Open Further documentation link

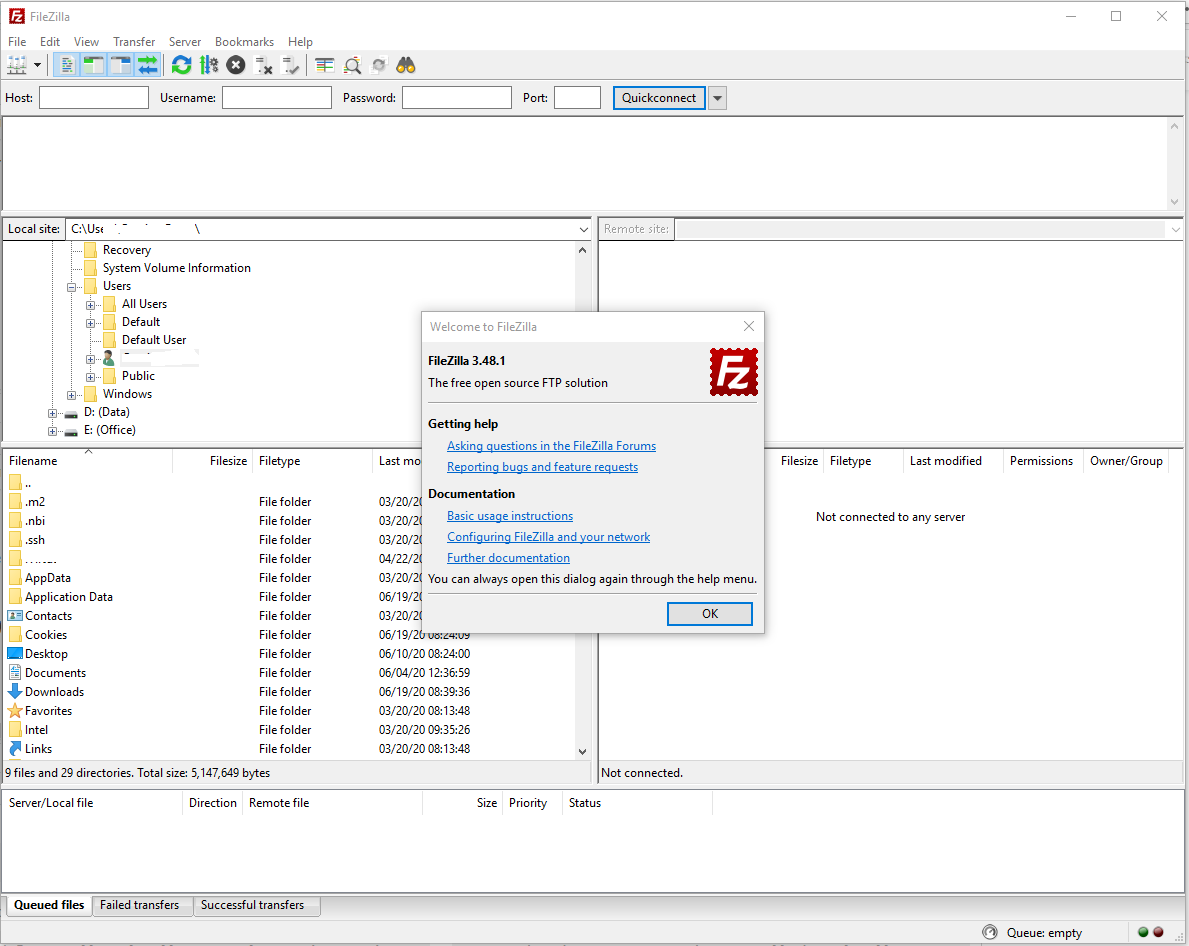[508, 558]
